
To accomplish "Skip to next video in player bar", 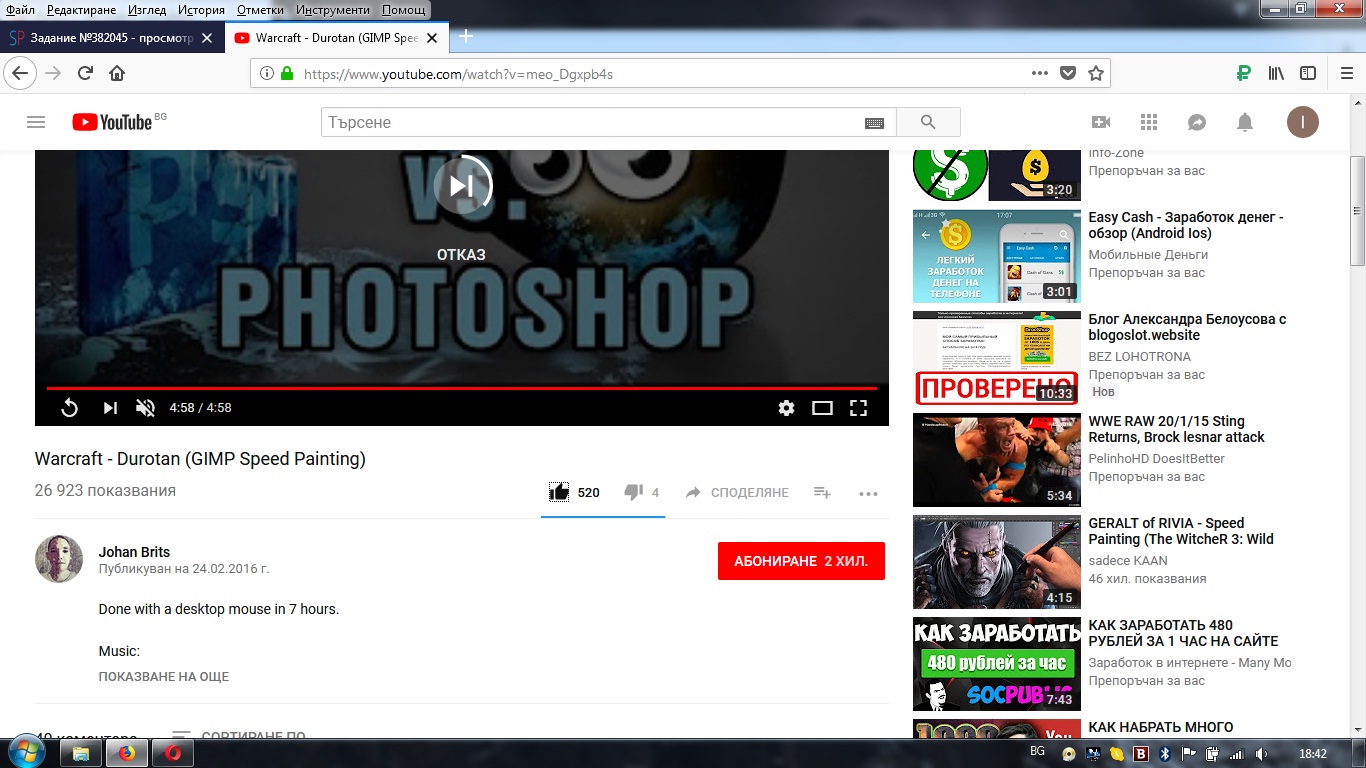I will click(110, 408).
